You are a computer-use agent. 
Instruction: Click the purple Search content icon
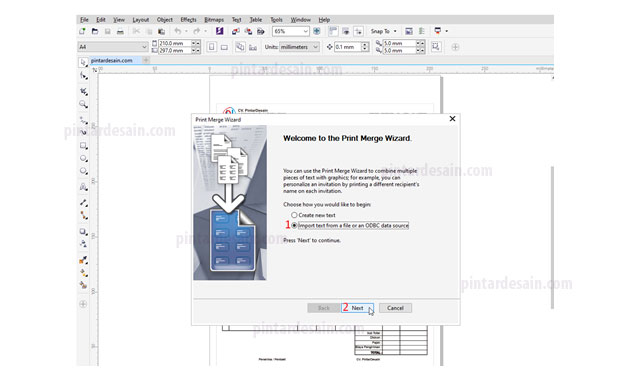[219, 31]
